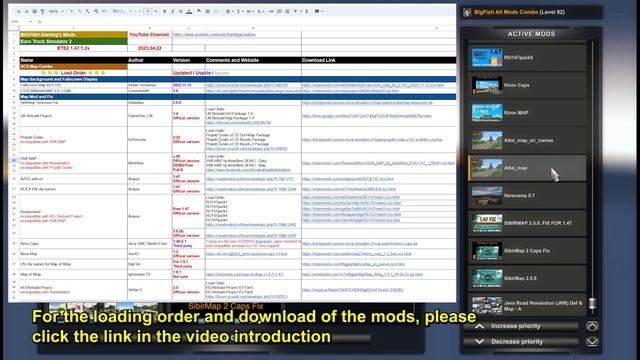Click the Decrease priority button
The height and width of the screenshot is (360, 640).
pos(521,342)
